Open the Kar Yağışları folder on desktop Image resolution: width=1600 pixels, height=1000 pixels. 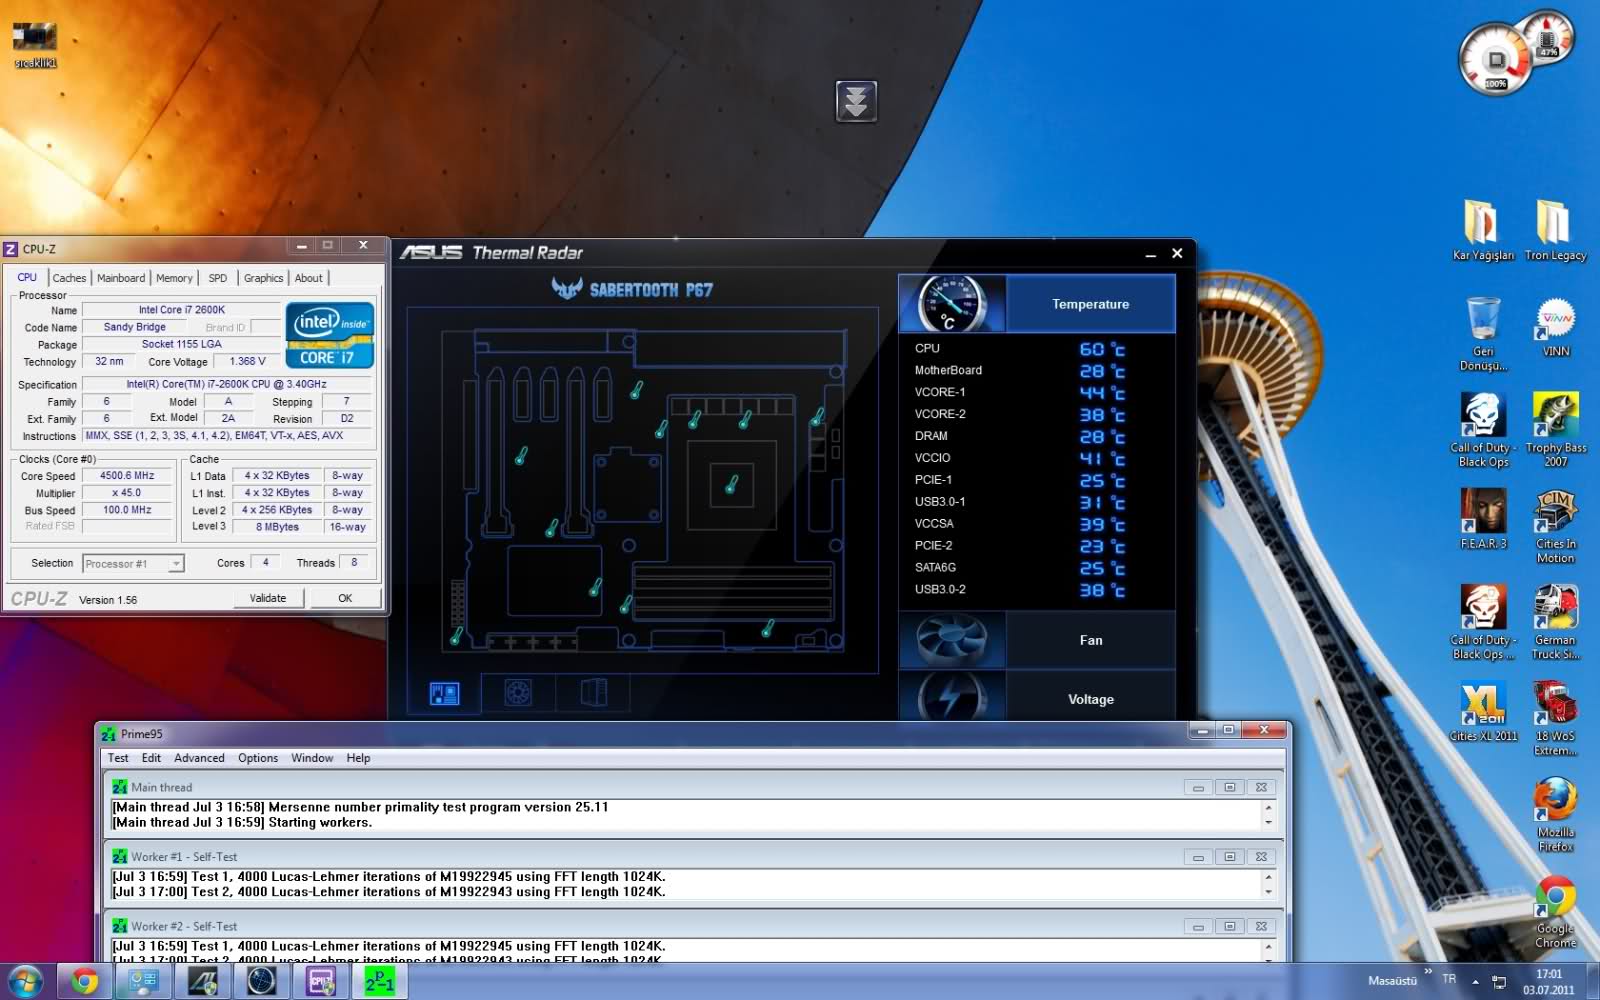[1483, 230]
